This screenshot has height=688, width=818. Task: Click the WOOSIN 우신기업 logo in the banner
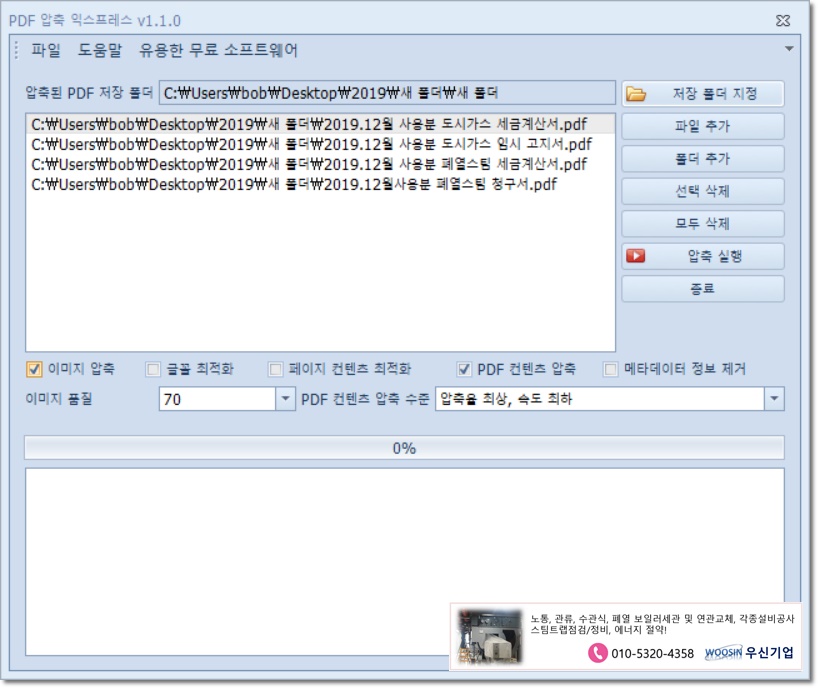(x=749, y=653)
